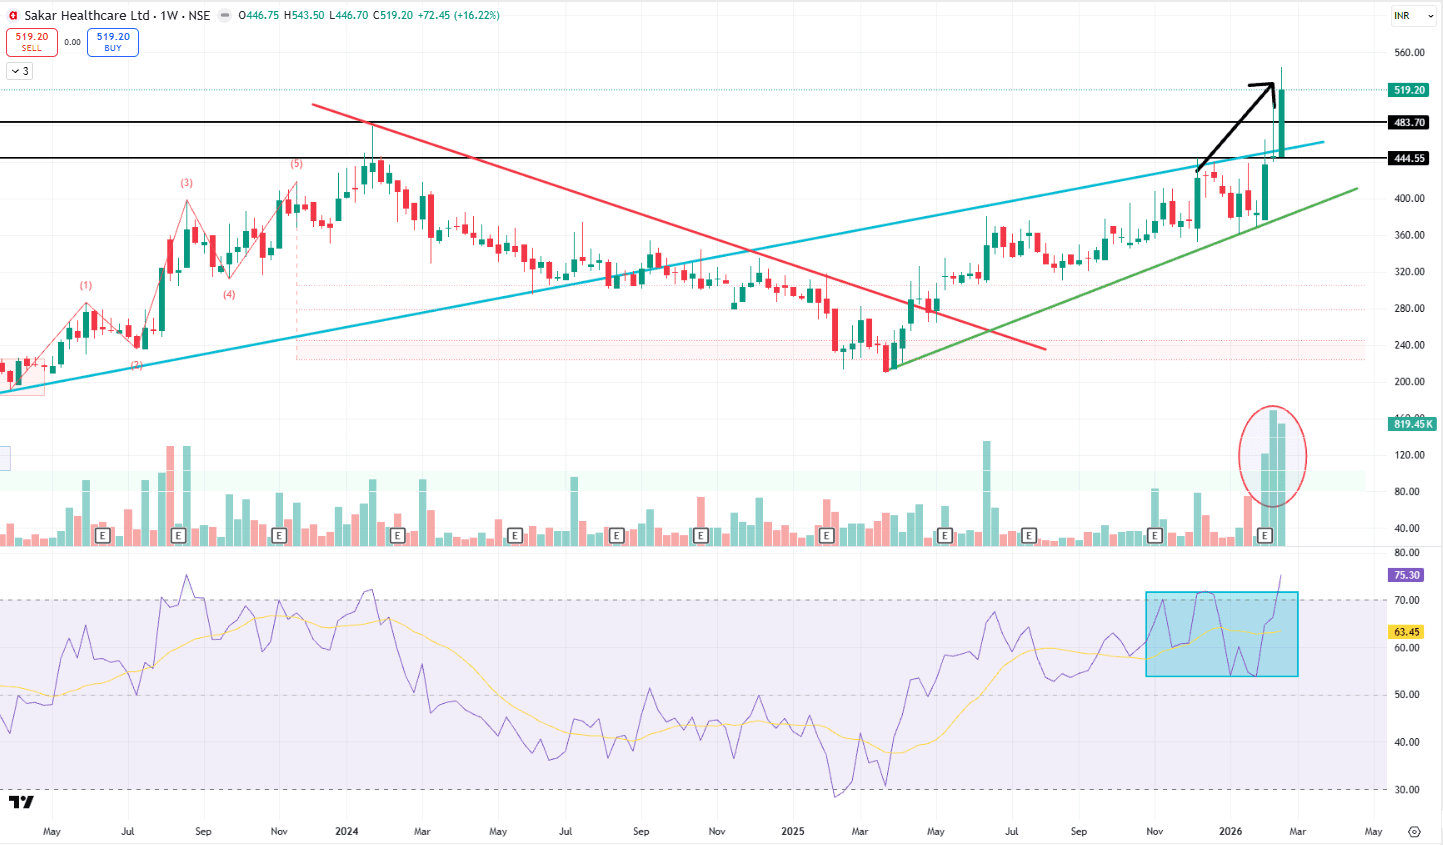Click the green 519.20 last price label

pyautogui.click(x=1409, y=90)
